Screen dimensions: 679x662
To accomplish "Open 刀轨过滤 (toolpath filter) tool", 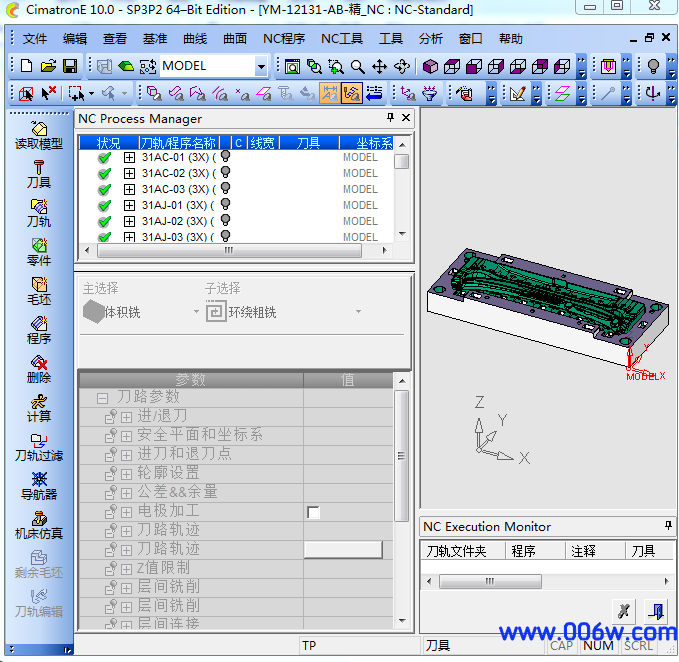I will [39, 448].
